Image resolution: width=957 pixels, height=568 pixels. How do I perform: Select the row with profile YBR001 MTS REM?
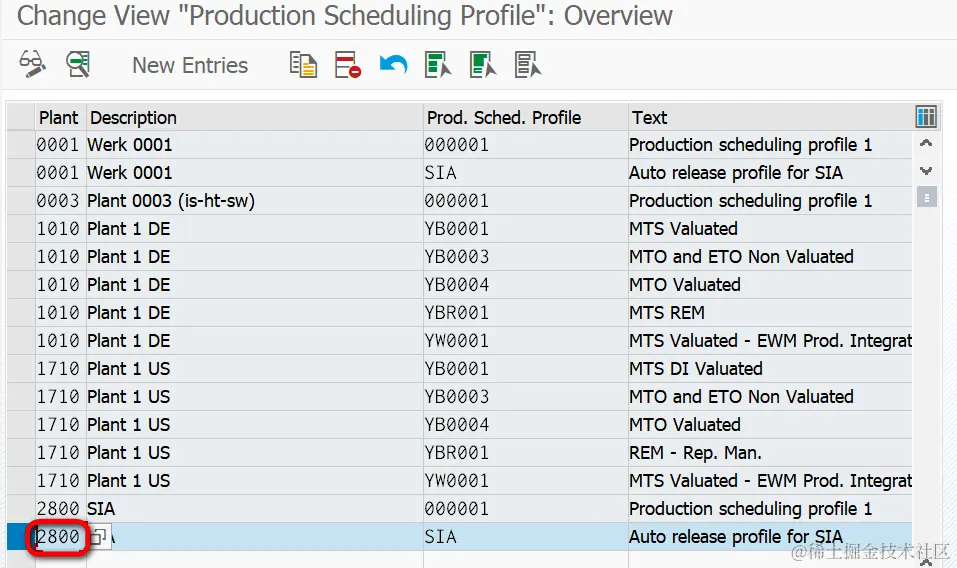[x=20, y=313]
